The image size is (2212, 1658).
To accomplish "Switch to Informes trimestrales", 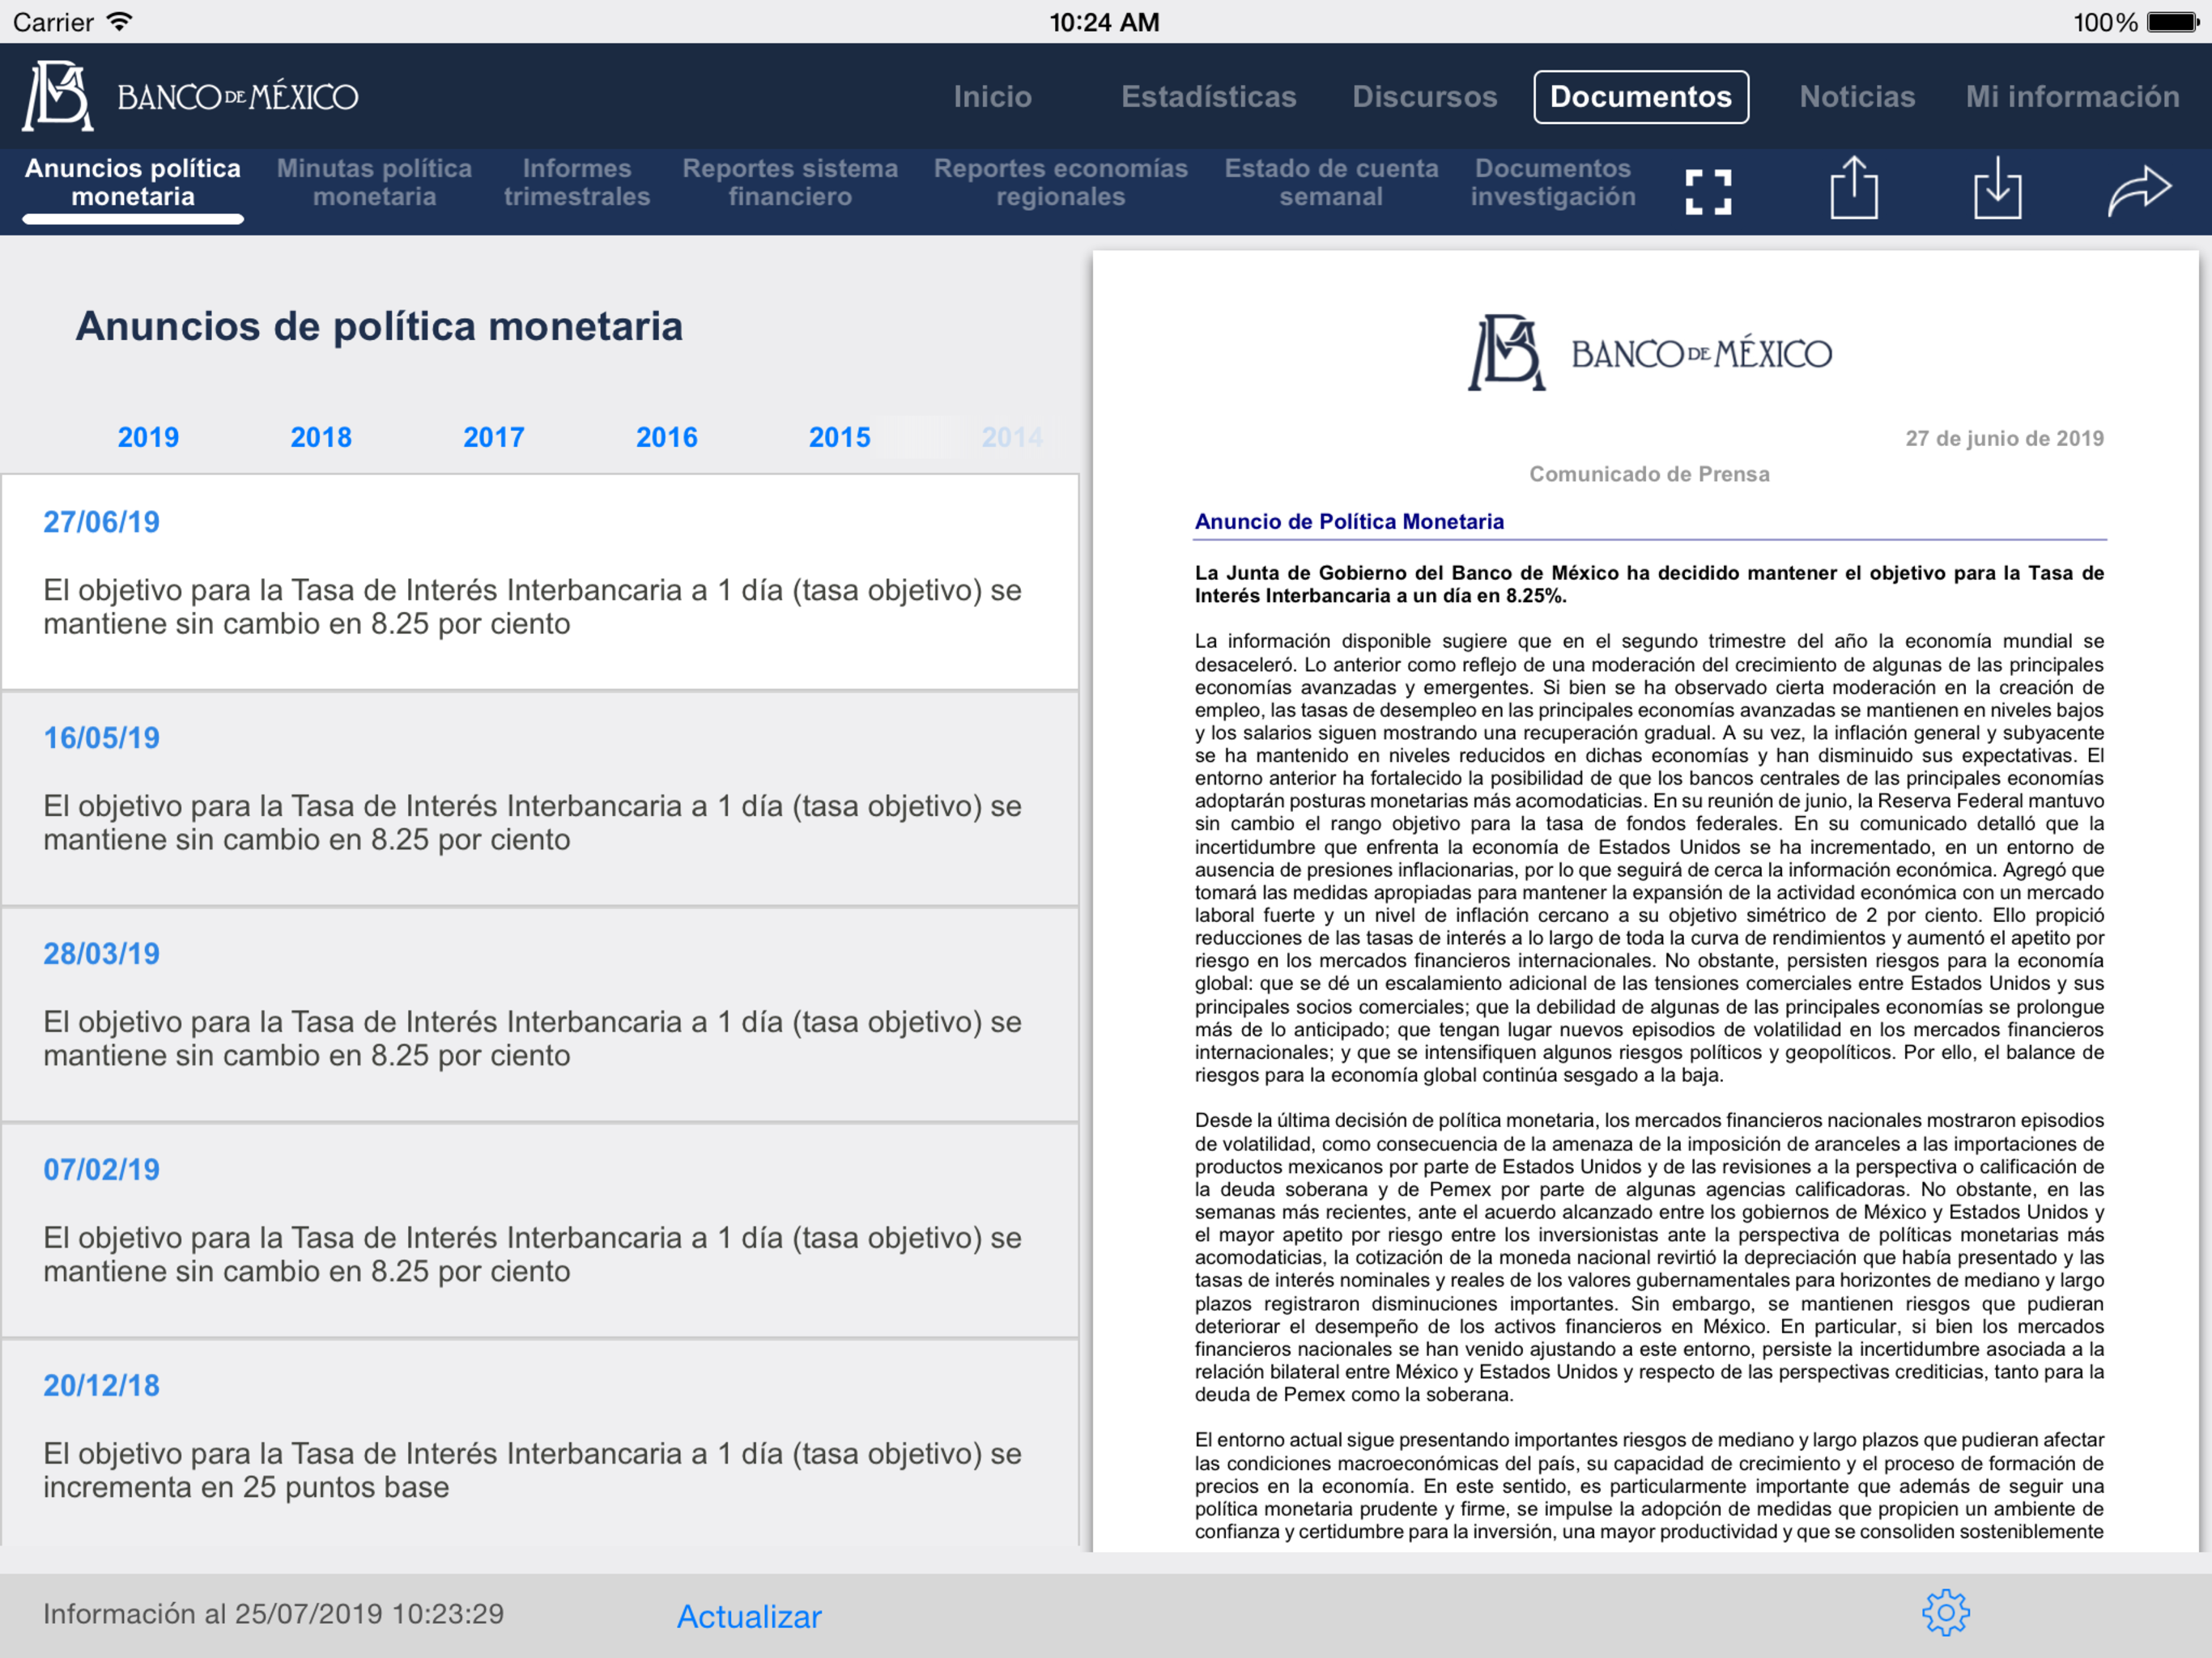I will pos(577,182).
